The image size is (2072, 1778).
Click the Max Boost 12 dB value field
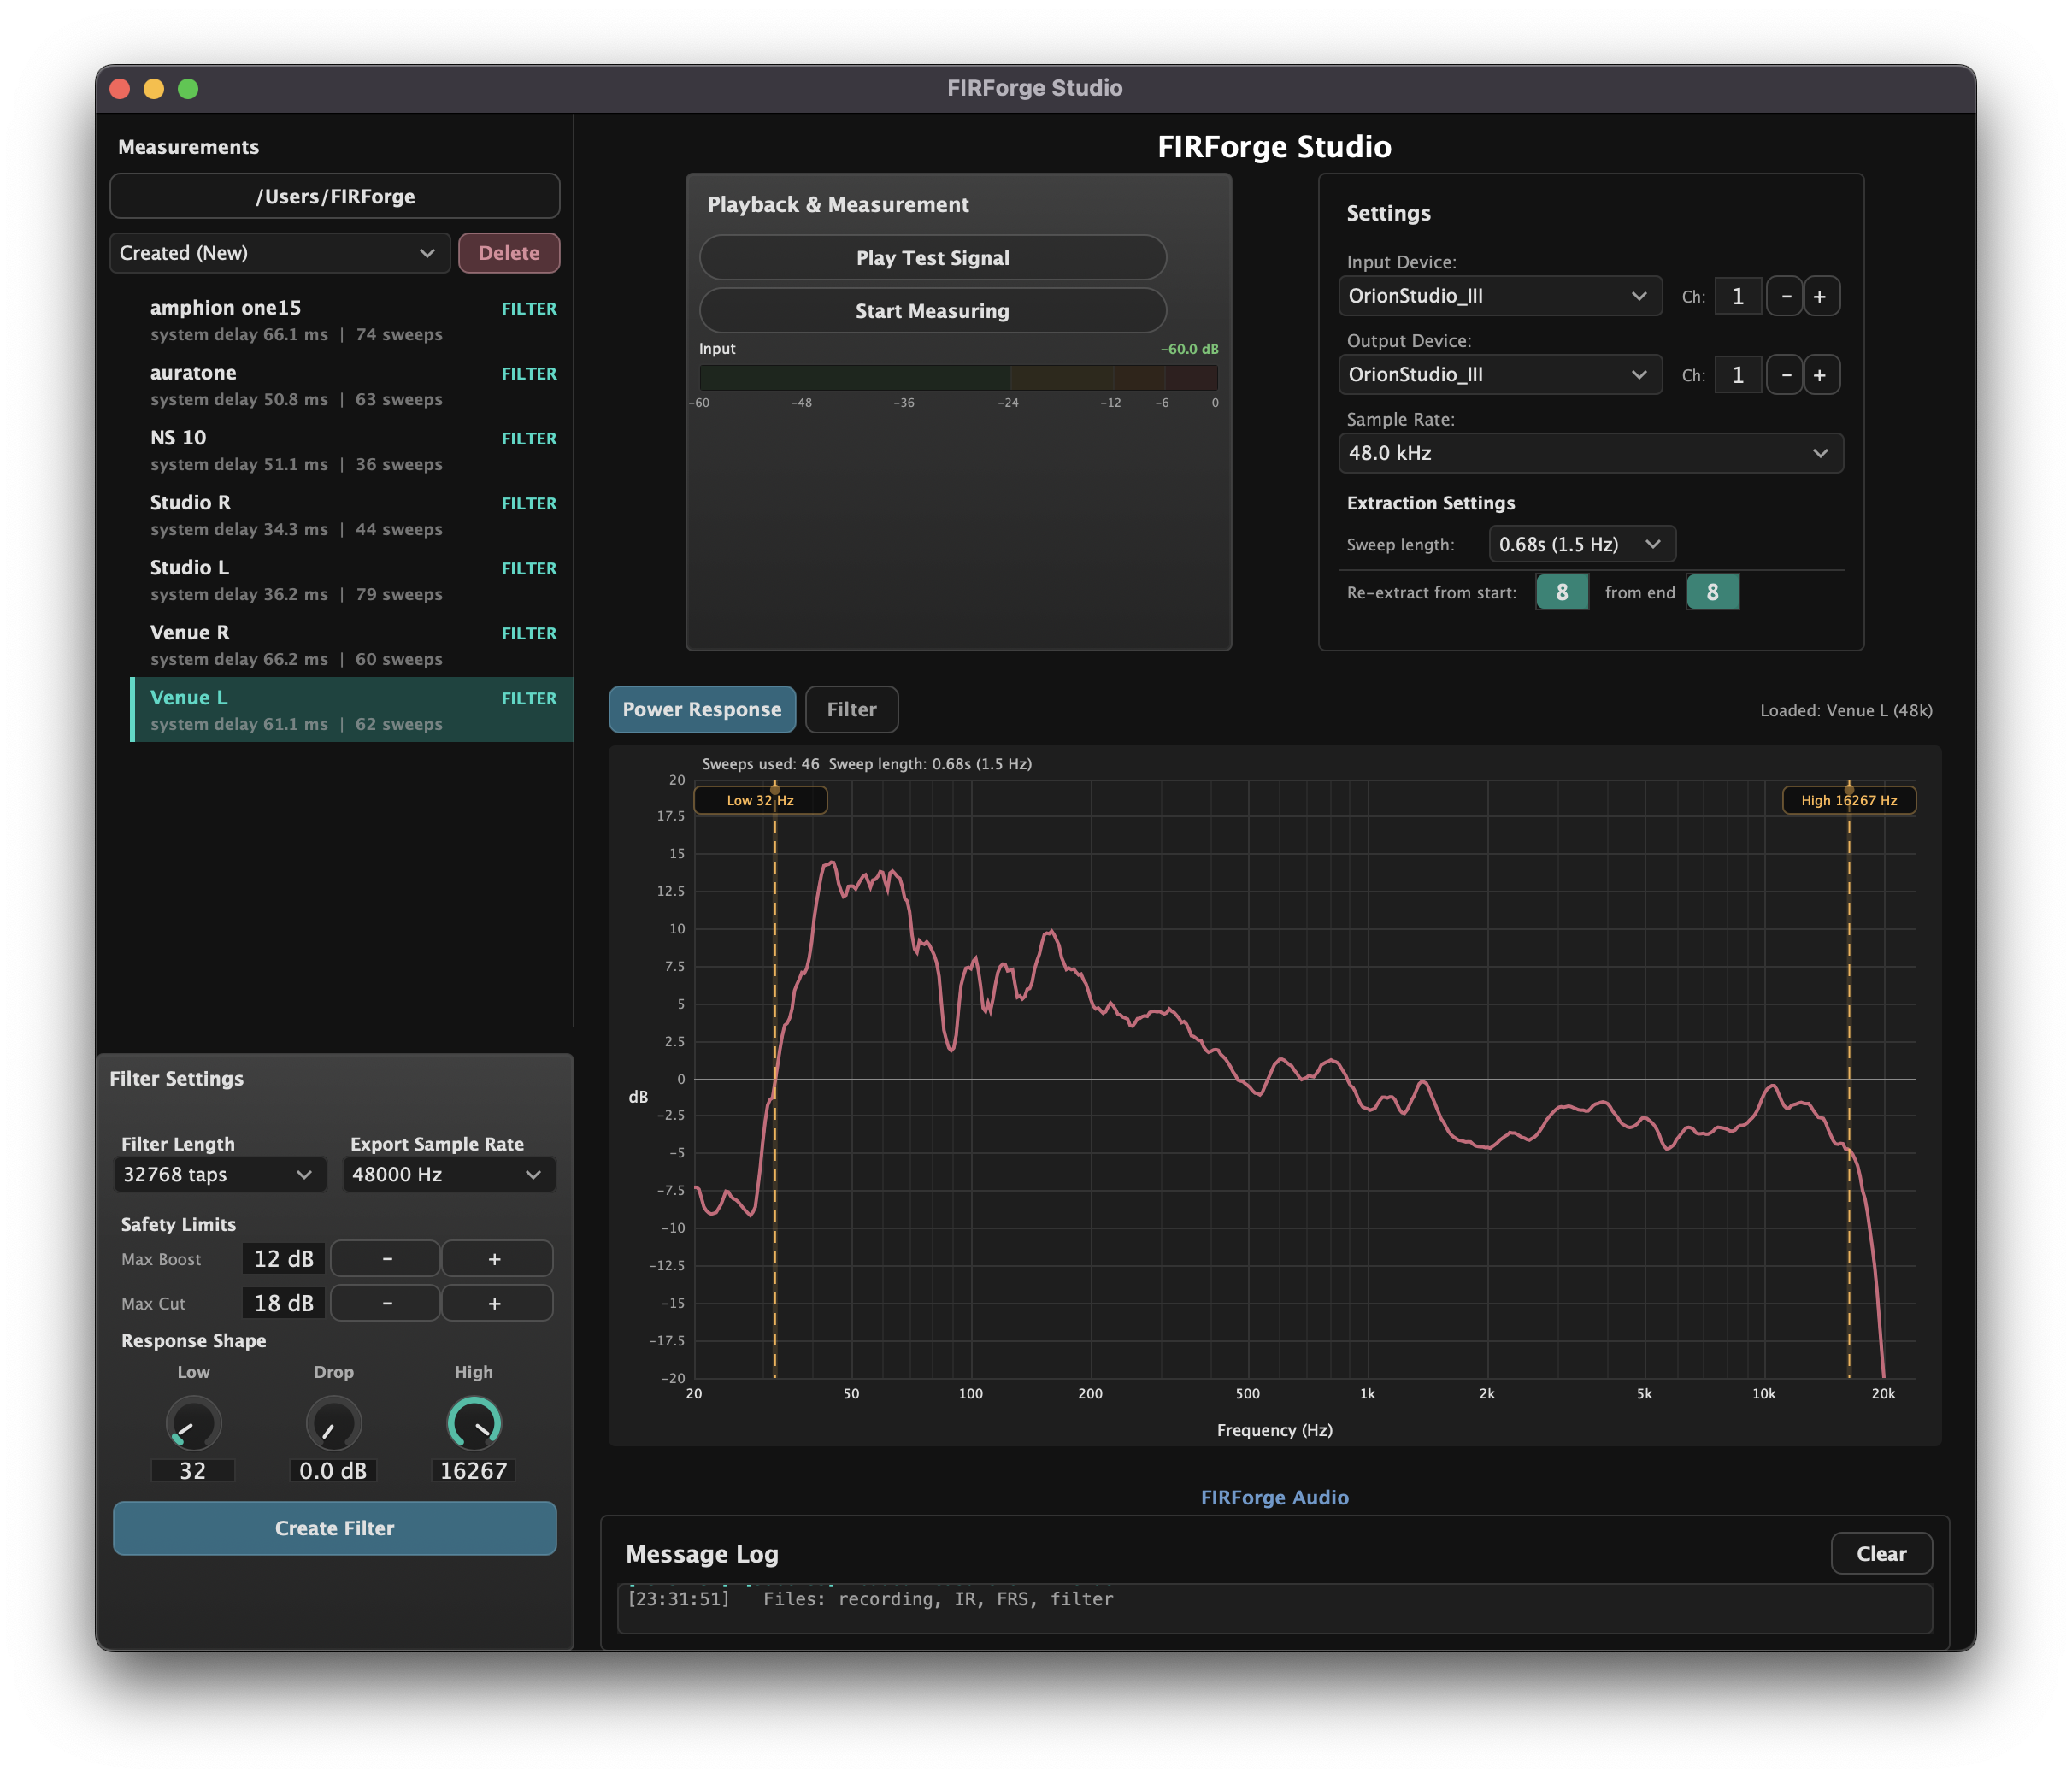(x=284, y=1259)
